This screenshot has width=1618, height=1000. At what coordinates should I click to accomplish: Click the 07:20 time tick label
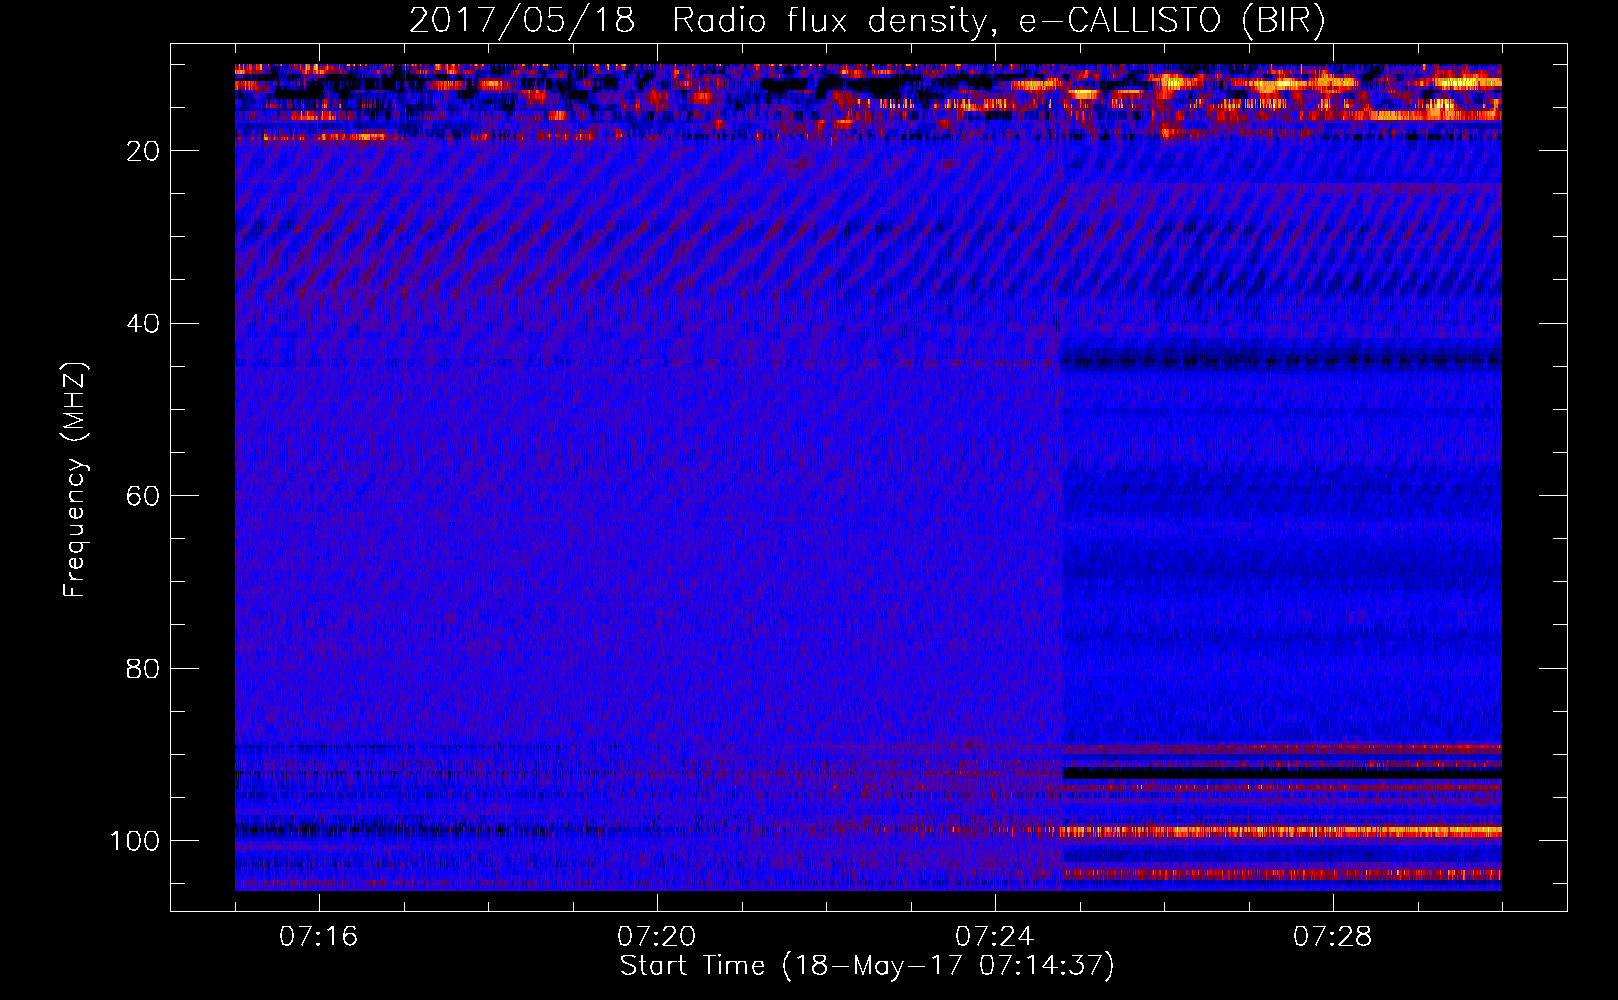[x=657, y=937]
